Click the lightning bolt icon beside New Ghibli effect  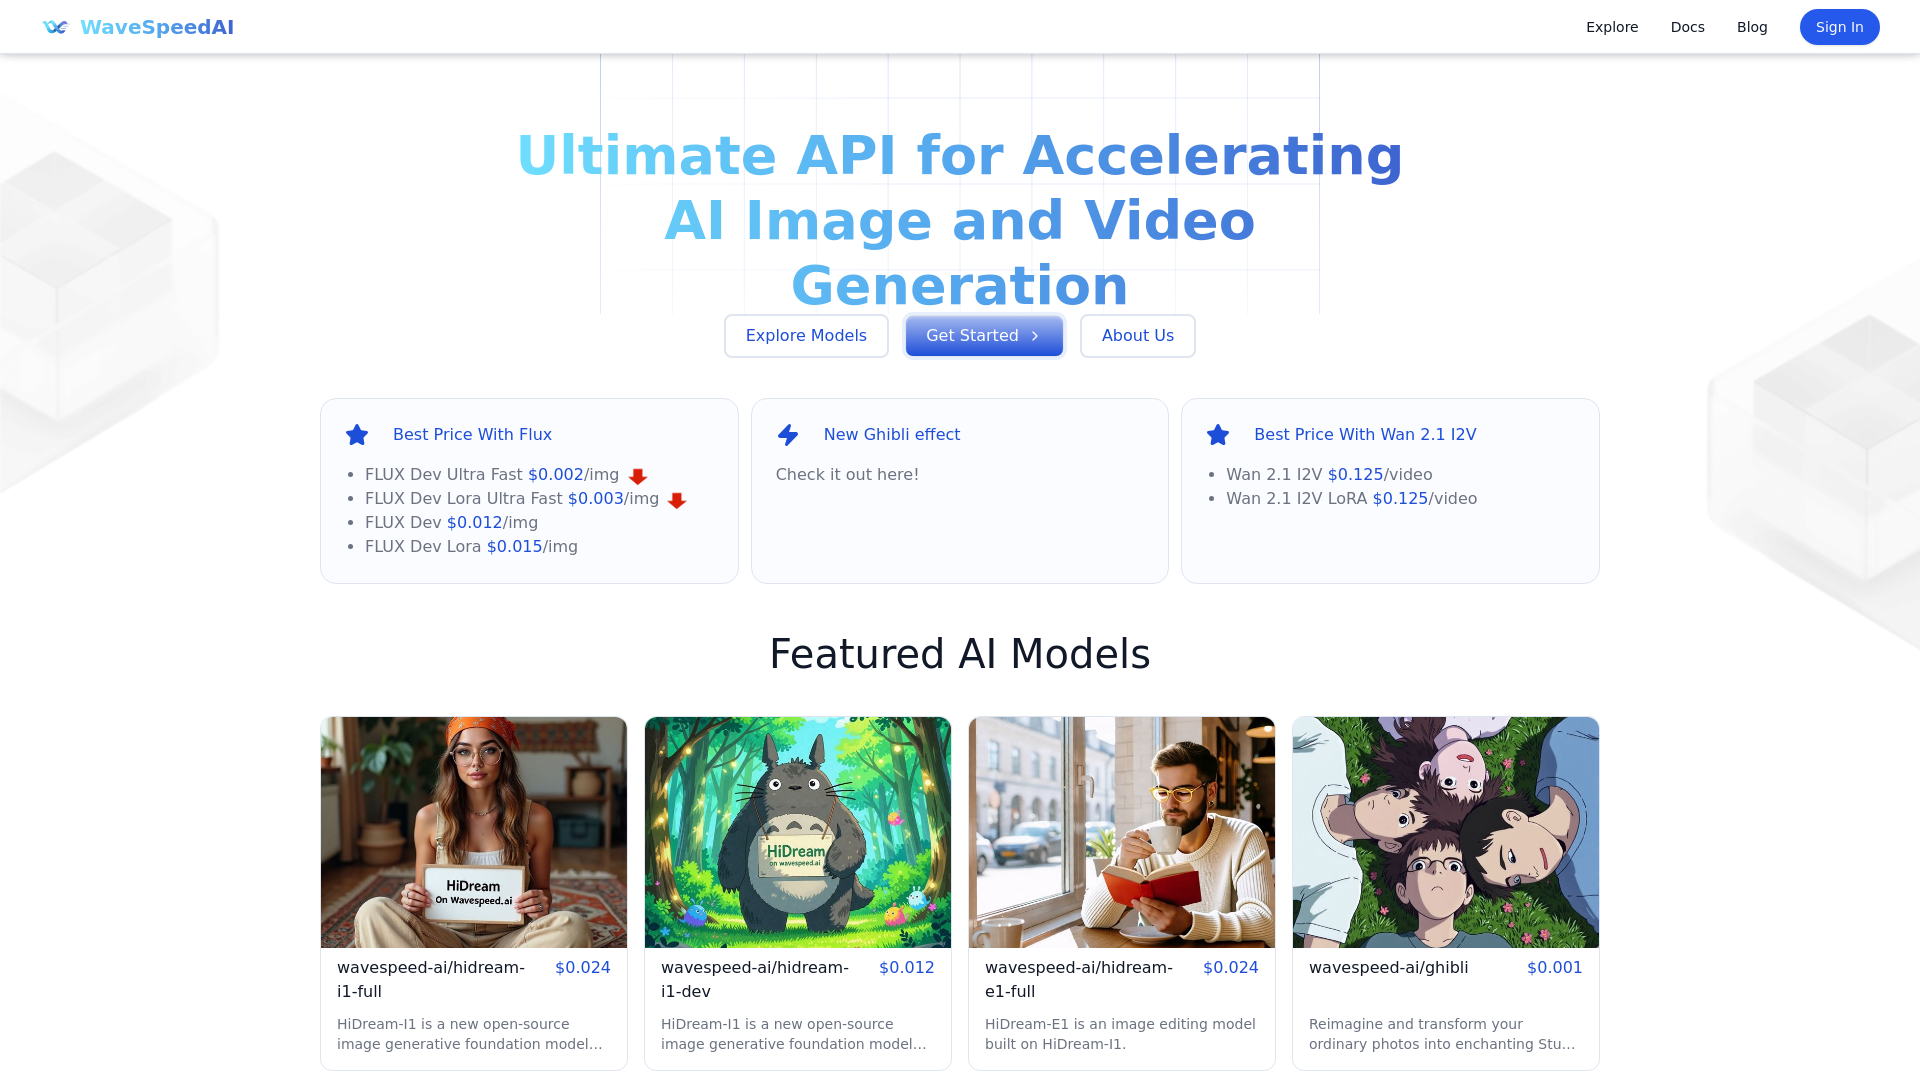(788, 435)
